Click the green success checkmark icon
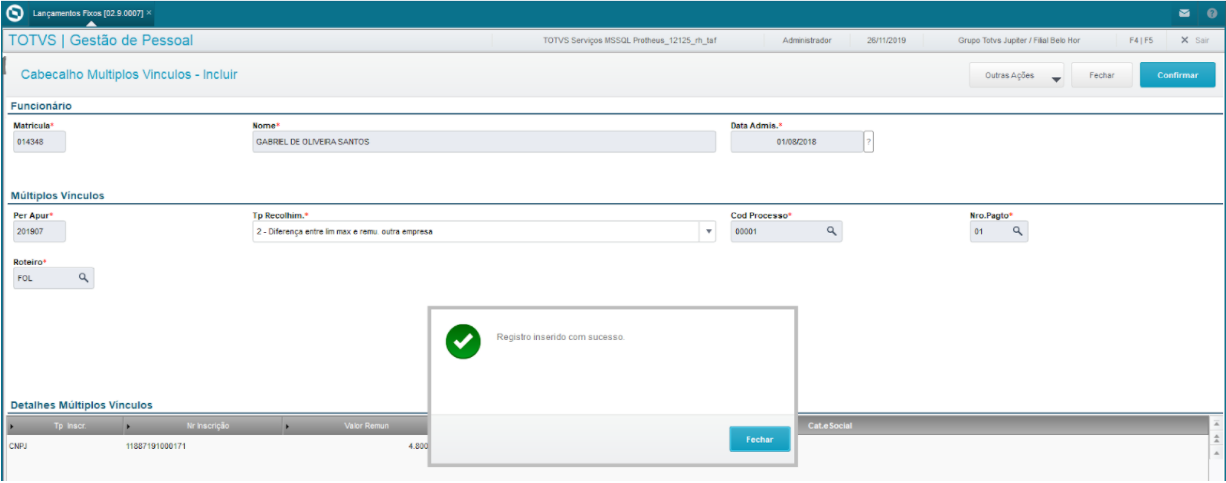Image resolution: width=1226 pixels, height=483 pixels. [462, 341]
